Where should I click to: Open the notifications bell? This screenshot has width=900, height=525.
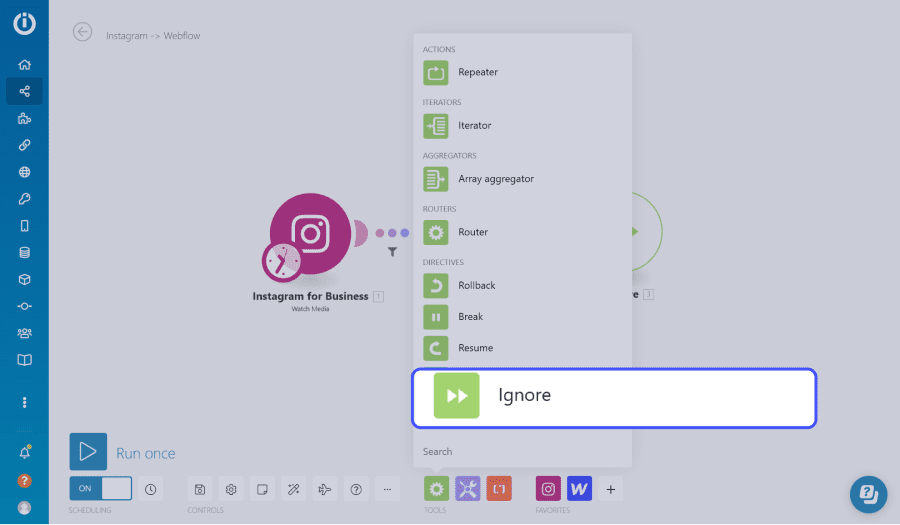tap(25, 453)
